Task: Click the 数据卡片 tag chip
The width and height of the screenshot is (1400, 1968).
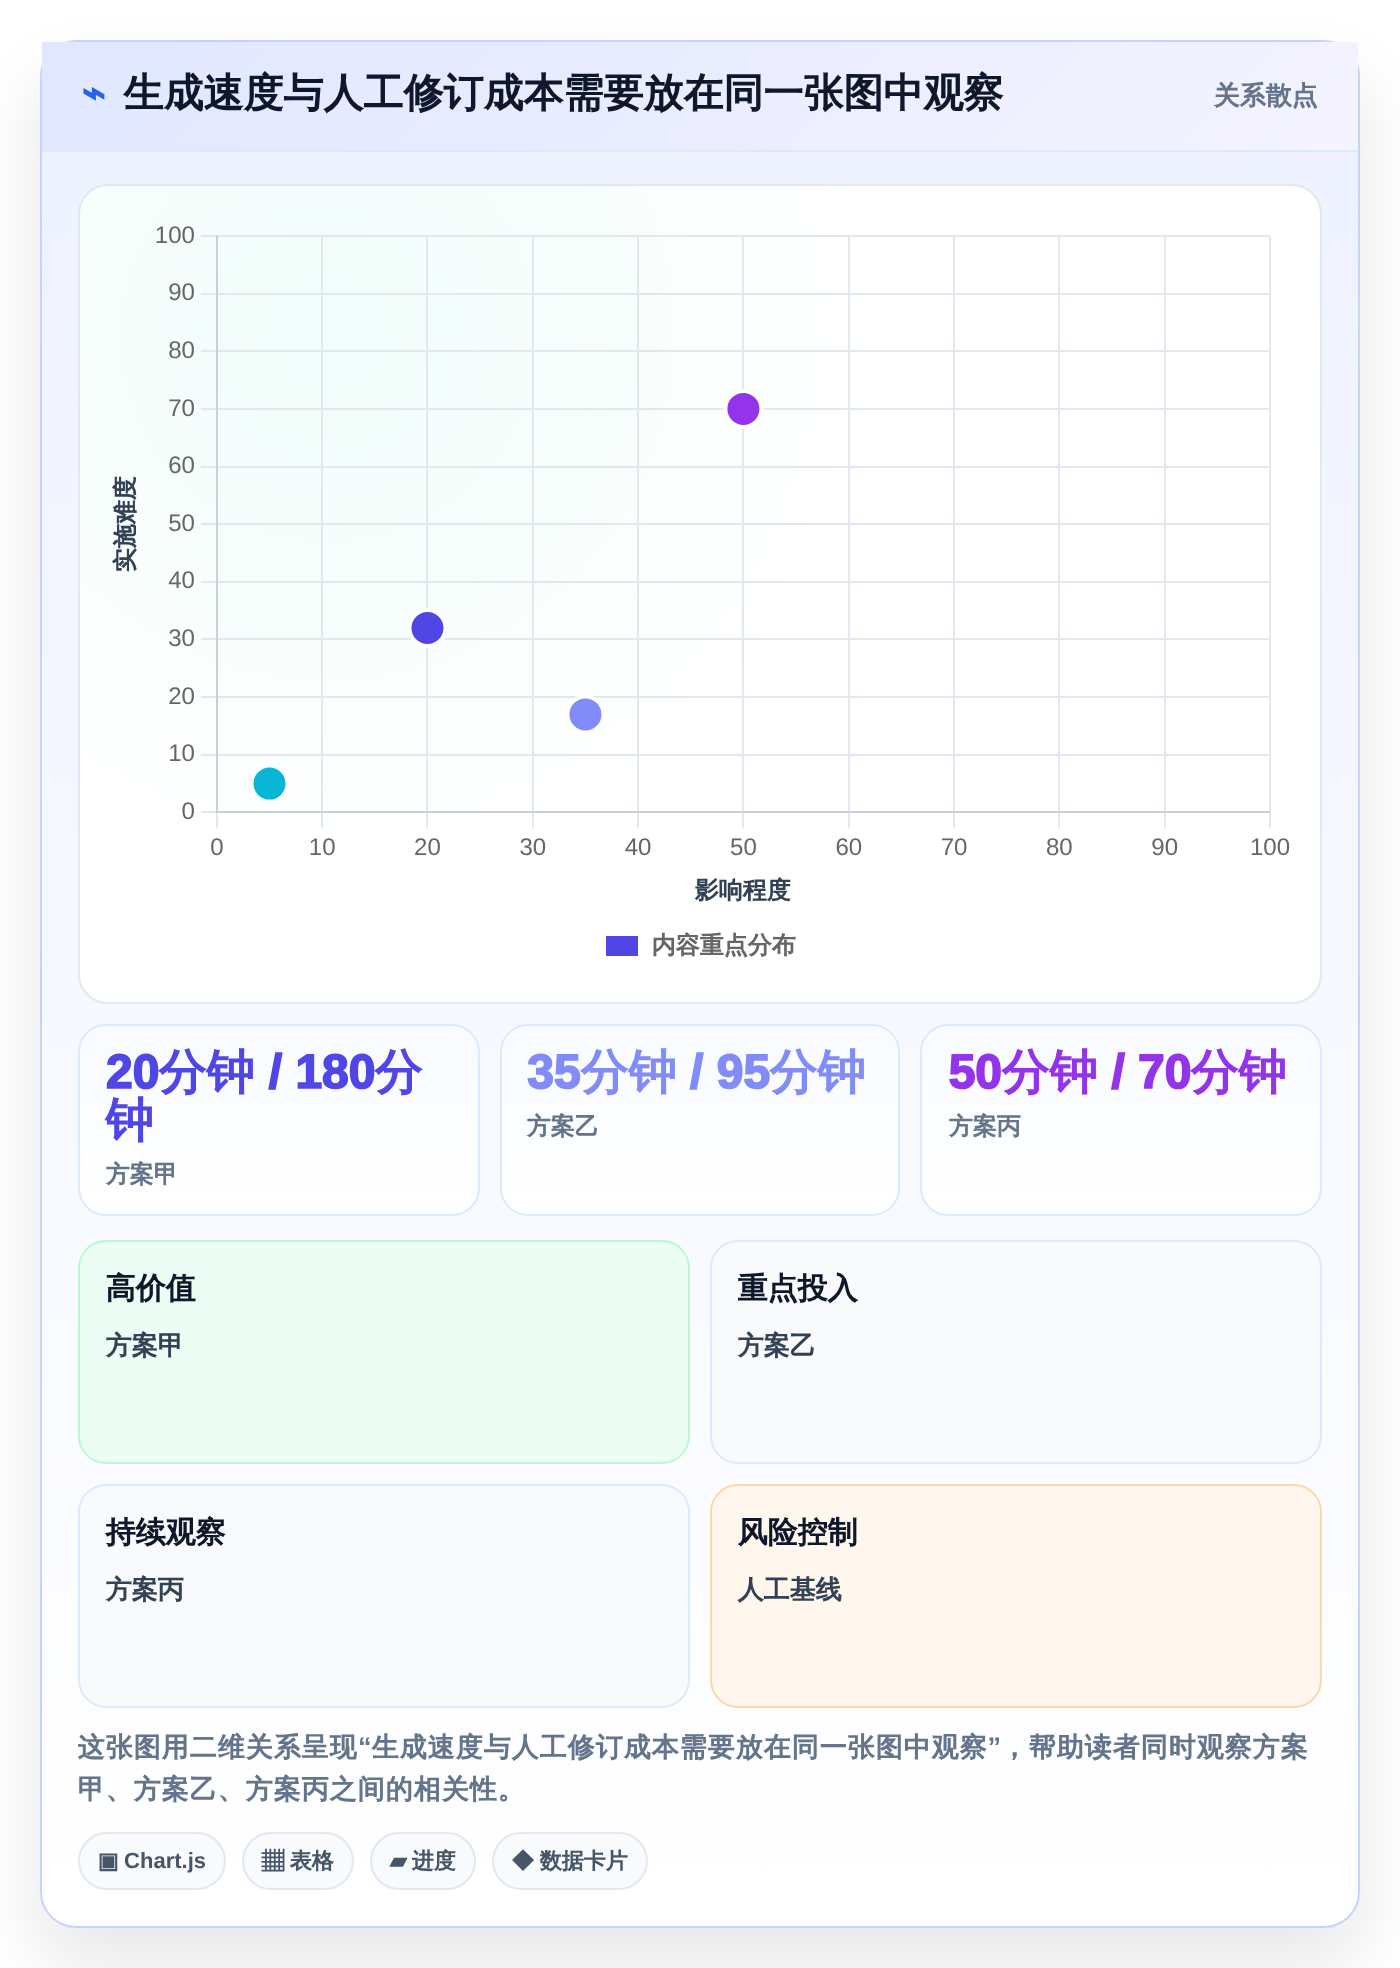Action: (x=570, y=1861)
